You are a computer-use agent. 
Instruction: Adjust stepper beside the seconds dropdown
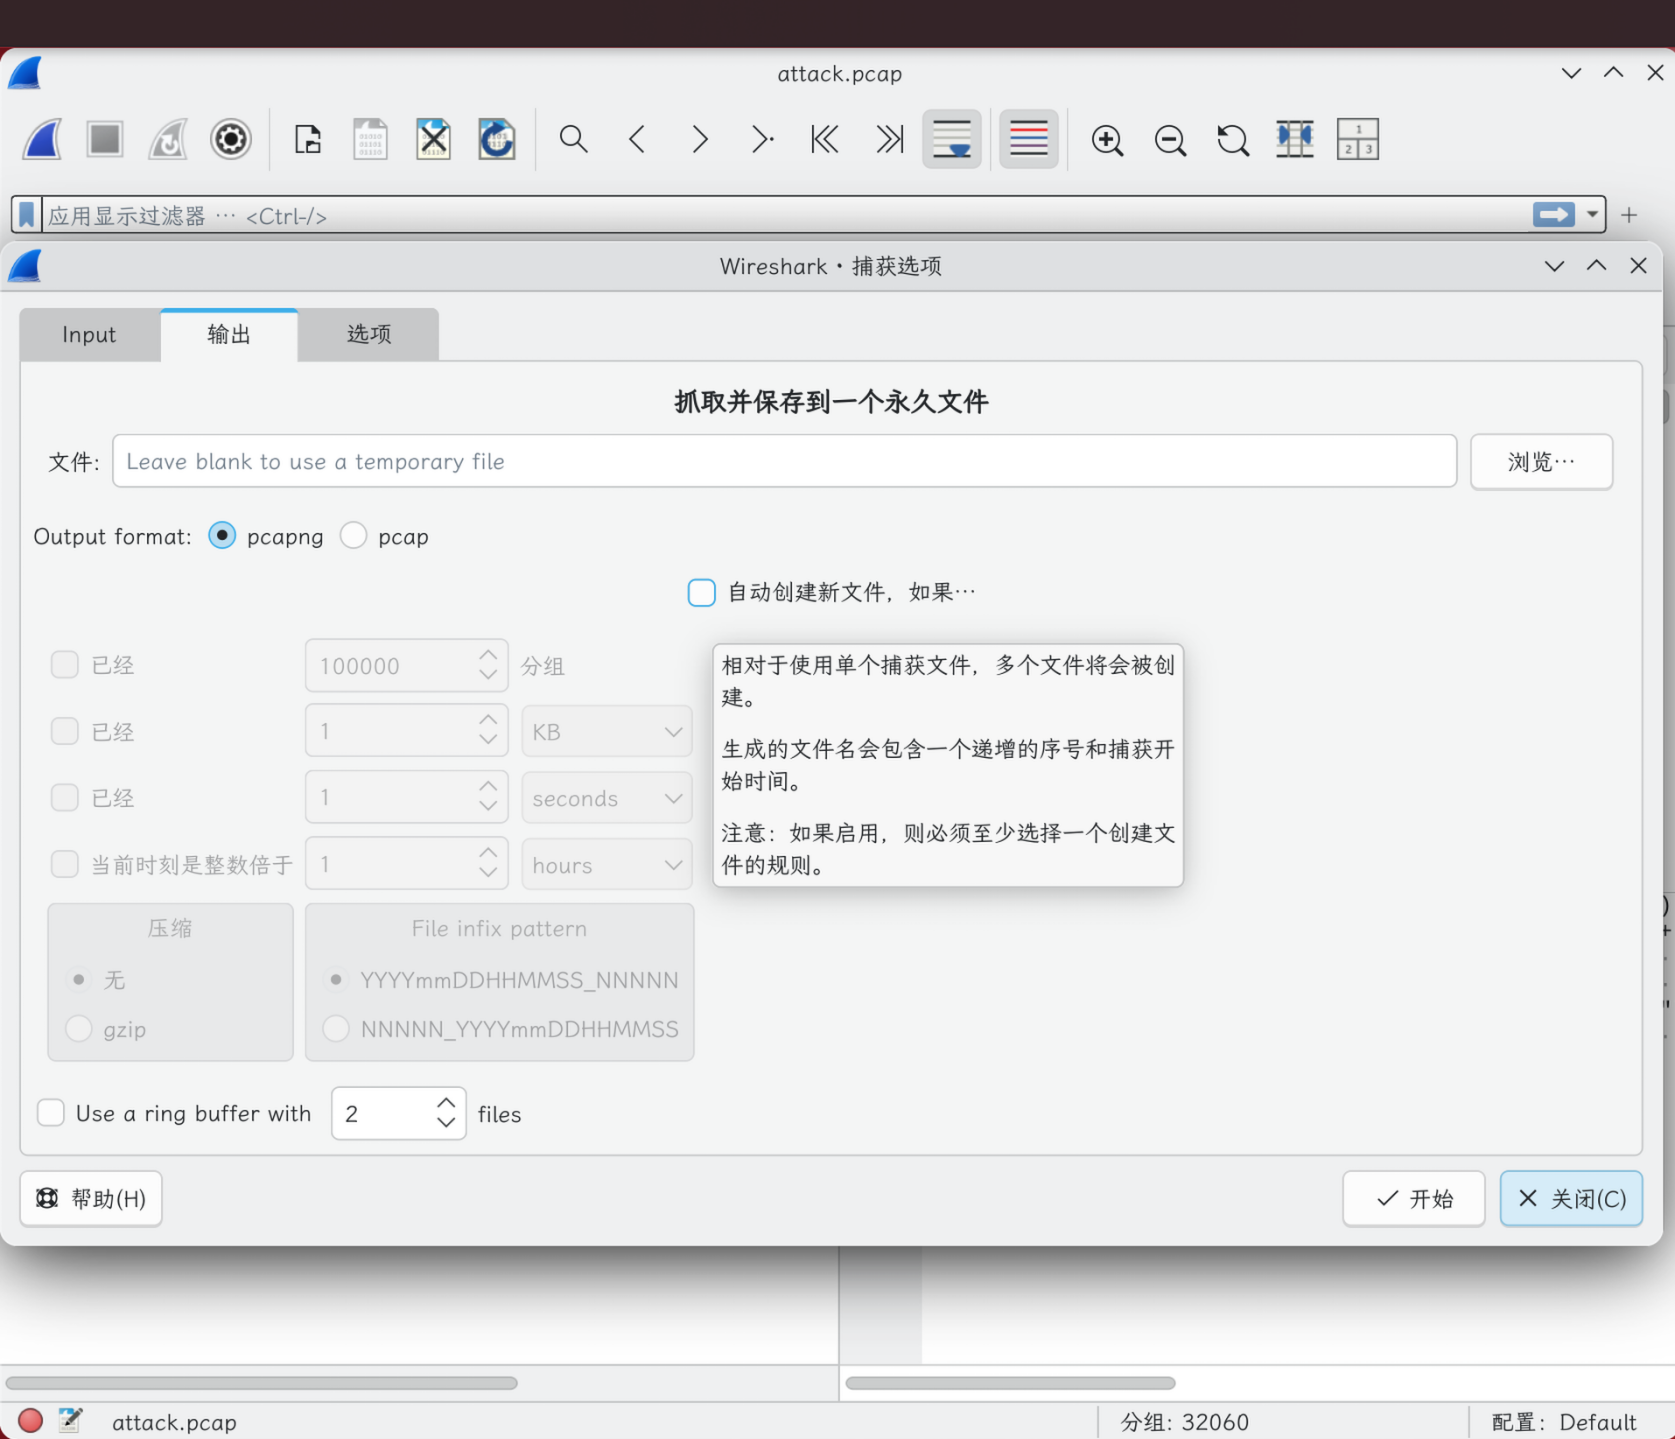pyautogui.click(x=488, y=797)
